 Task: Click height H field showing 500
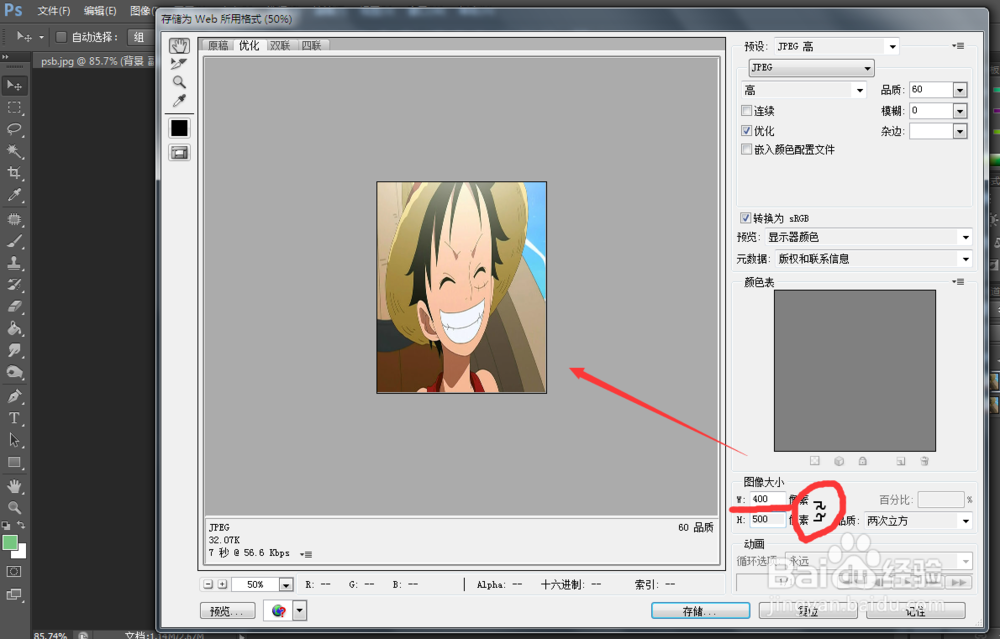(x=767, y=520)
